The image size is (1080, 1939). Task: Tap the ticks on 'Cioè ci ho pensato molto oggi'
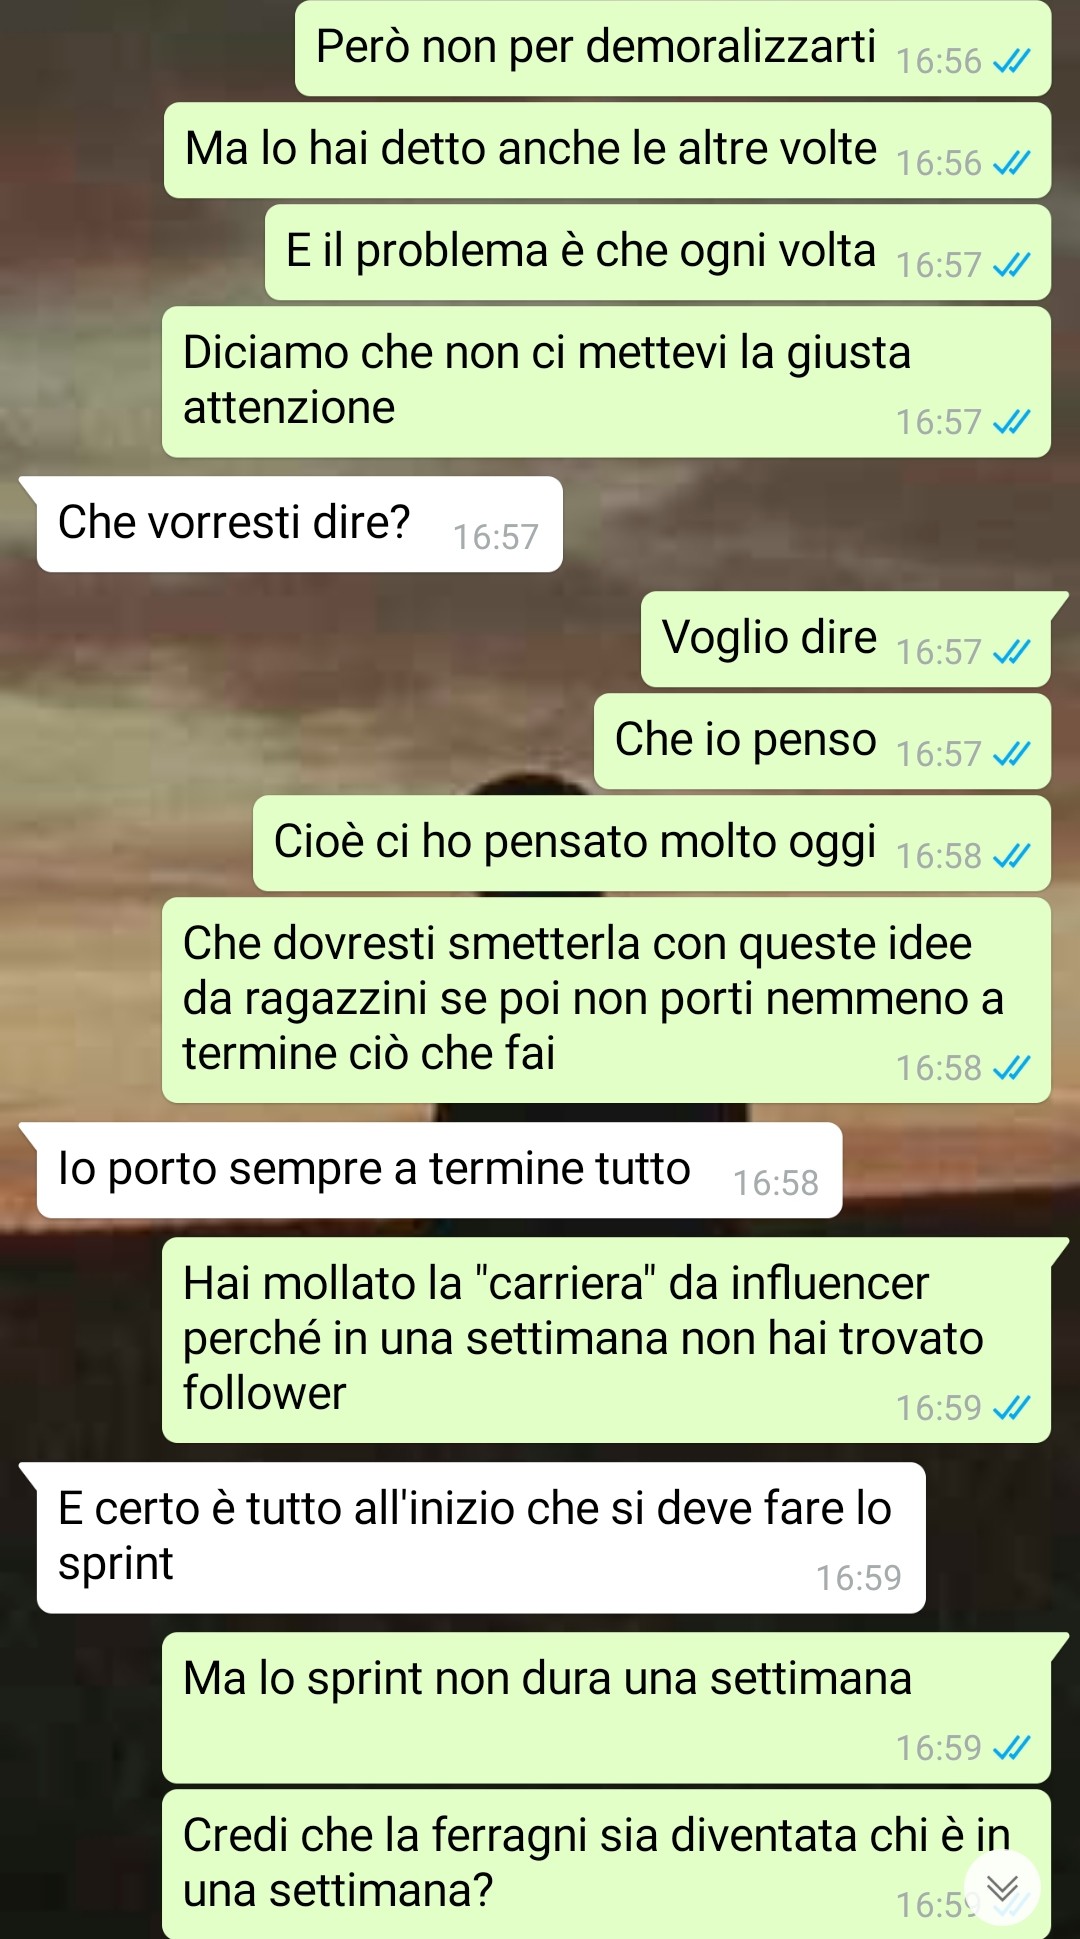[x=1011, y=857]
